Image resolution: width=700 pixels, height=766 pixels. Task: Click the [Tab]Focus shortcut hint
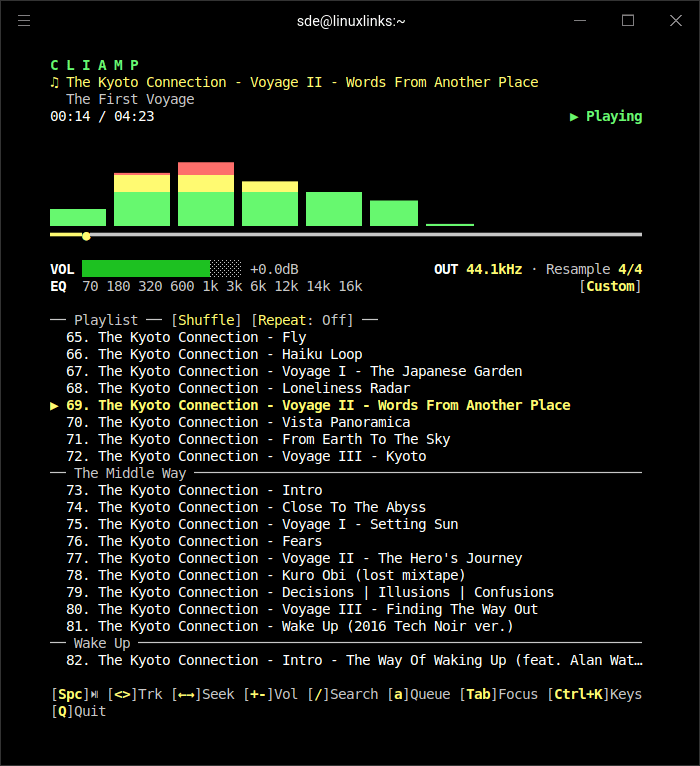point(499,694)
